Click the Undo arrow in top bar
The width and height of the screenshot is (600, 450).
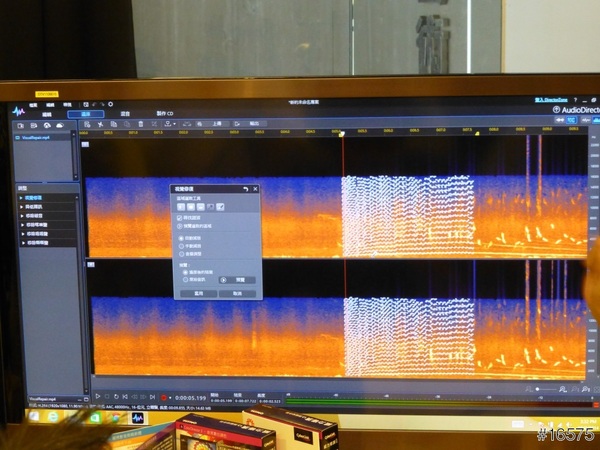tap(94, 104)
